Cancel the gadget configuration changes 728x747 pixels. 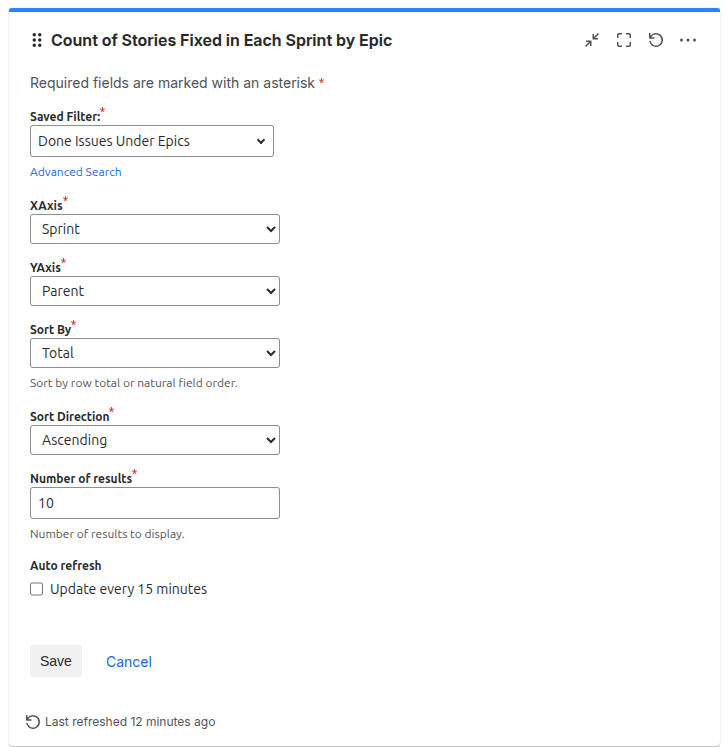pyautogui.click(x=129, y=662)
